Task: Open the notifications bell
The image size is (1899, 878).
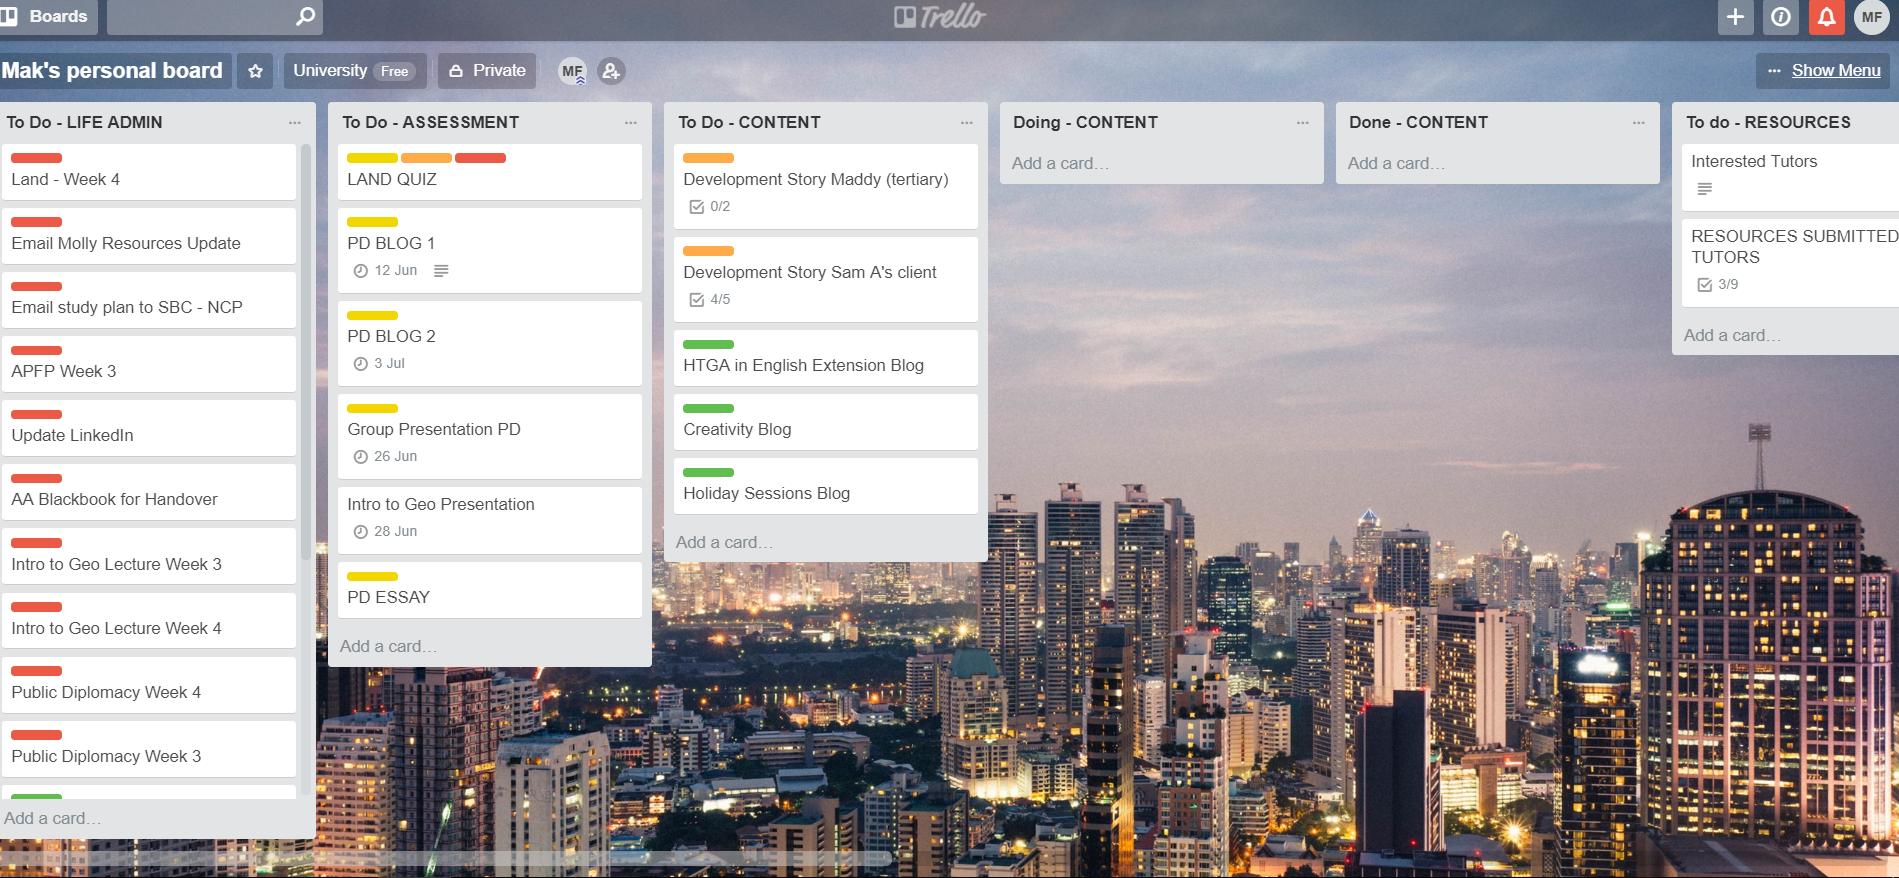Action: pos(1826,17)
